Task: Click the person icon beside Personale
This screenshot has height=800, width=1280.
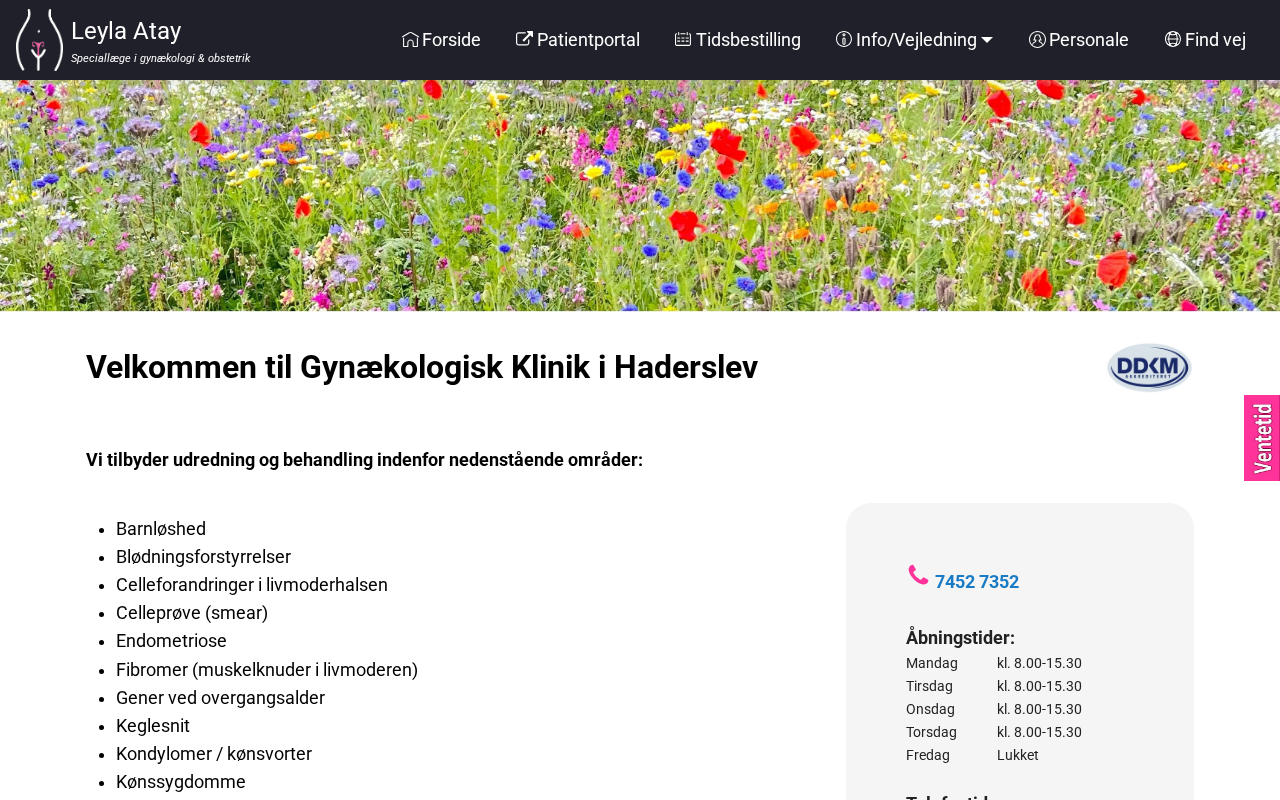Action: (x=1037, y=40)
